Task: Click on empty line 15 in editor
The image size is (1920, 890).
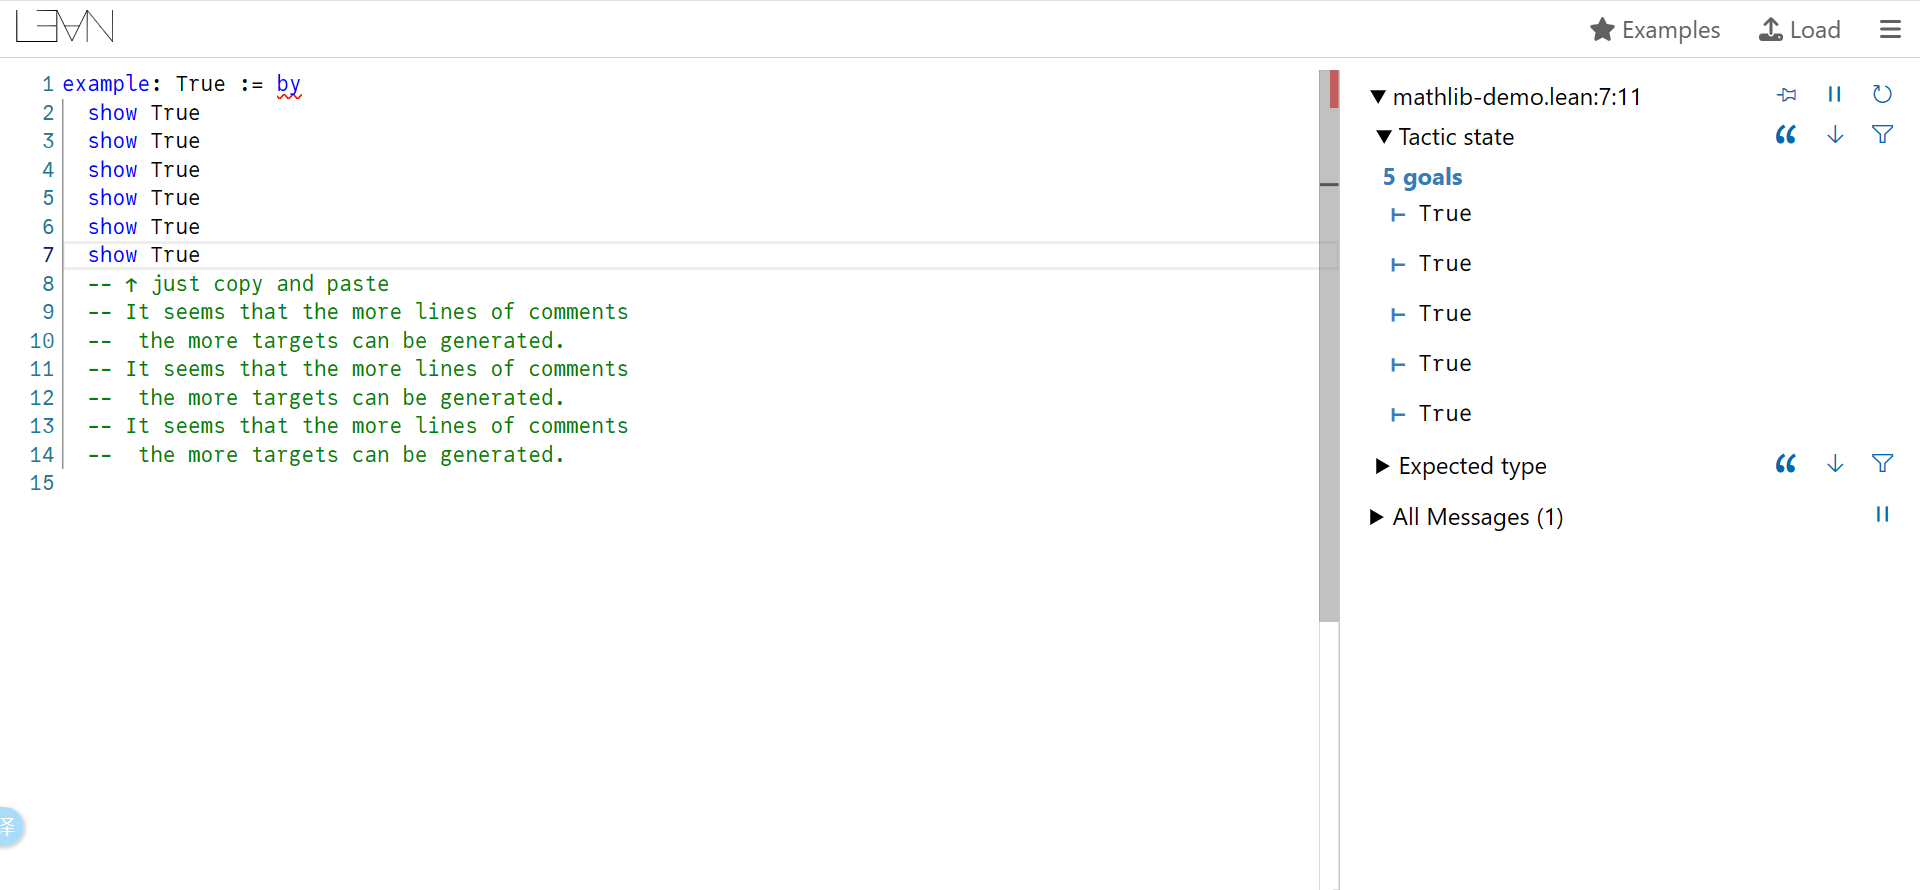Action: 690,483
